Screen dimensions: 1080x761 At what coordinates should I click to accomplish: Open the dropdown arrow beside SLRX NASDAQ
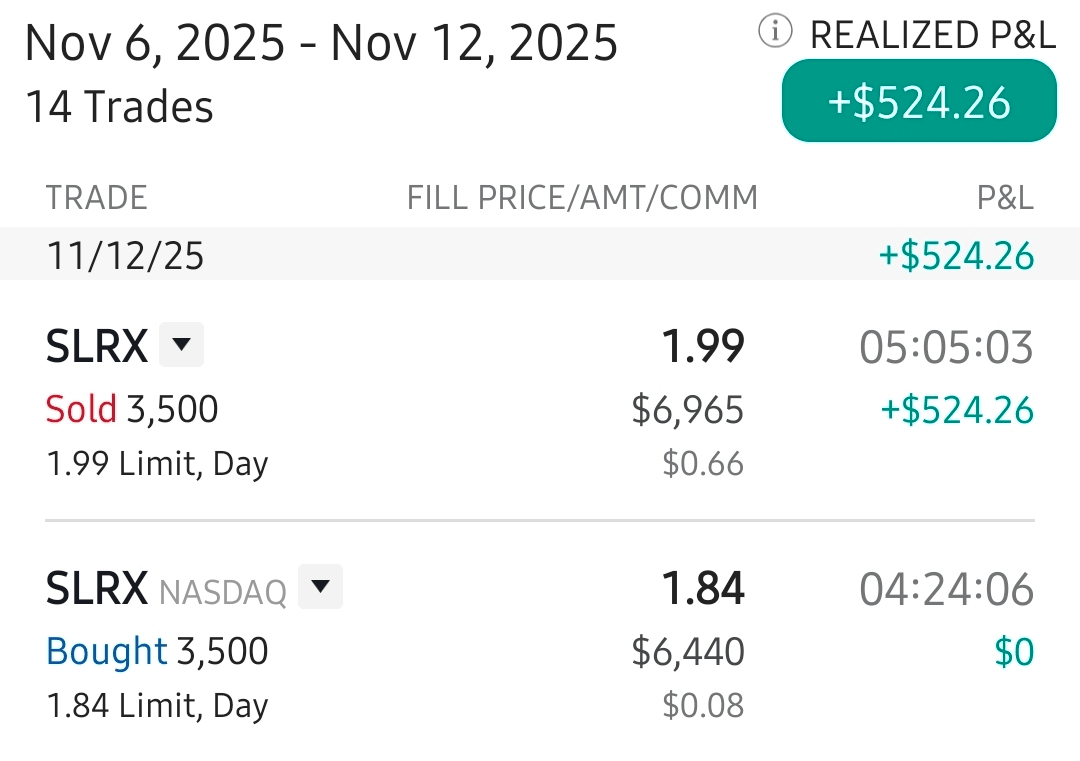pos(320,587)
